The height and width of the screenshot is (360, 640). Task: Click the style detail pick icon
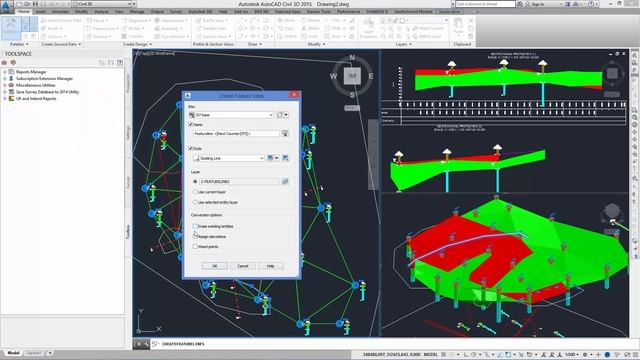point(285,158)
